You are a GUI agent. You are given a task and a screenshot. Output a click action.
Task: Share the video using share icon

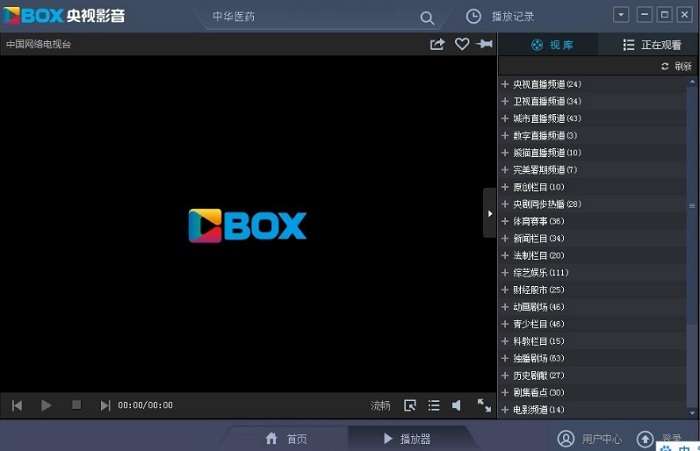point(437,44)
